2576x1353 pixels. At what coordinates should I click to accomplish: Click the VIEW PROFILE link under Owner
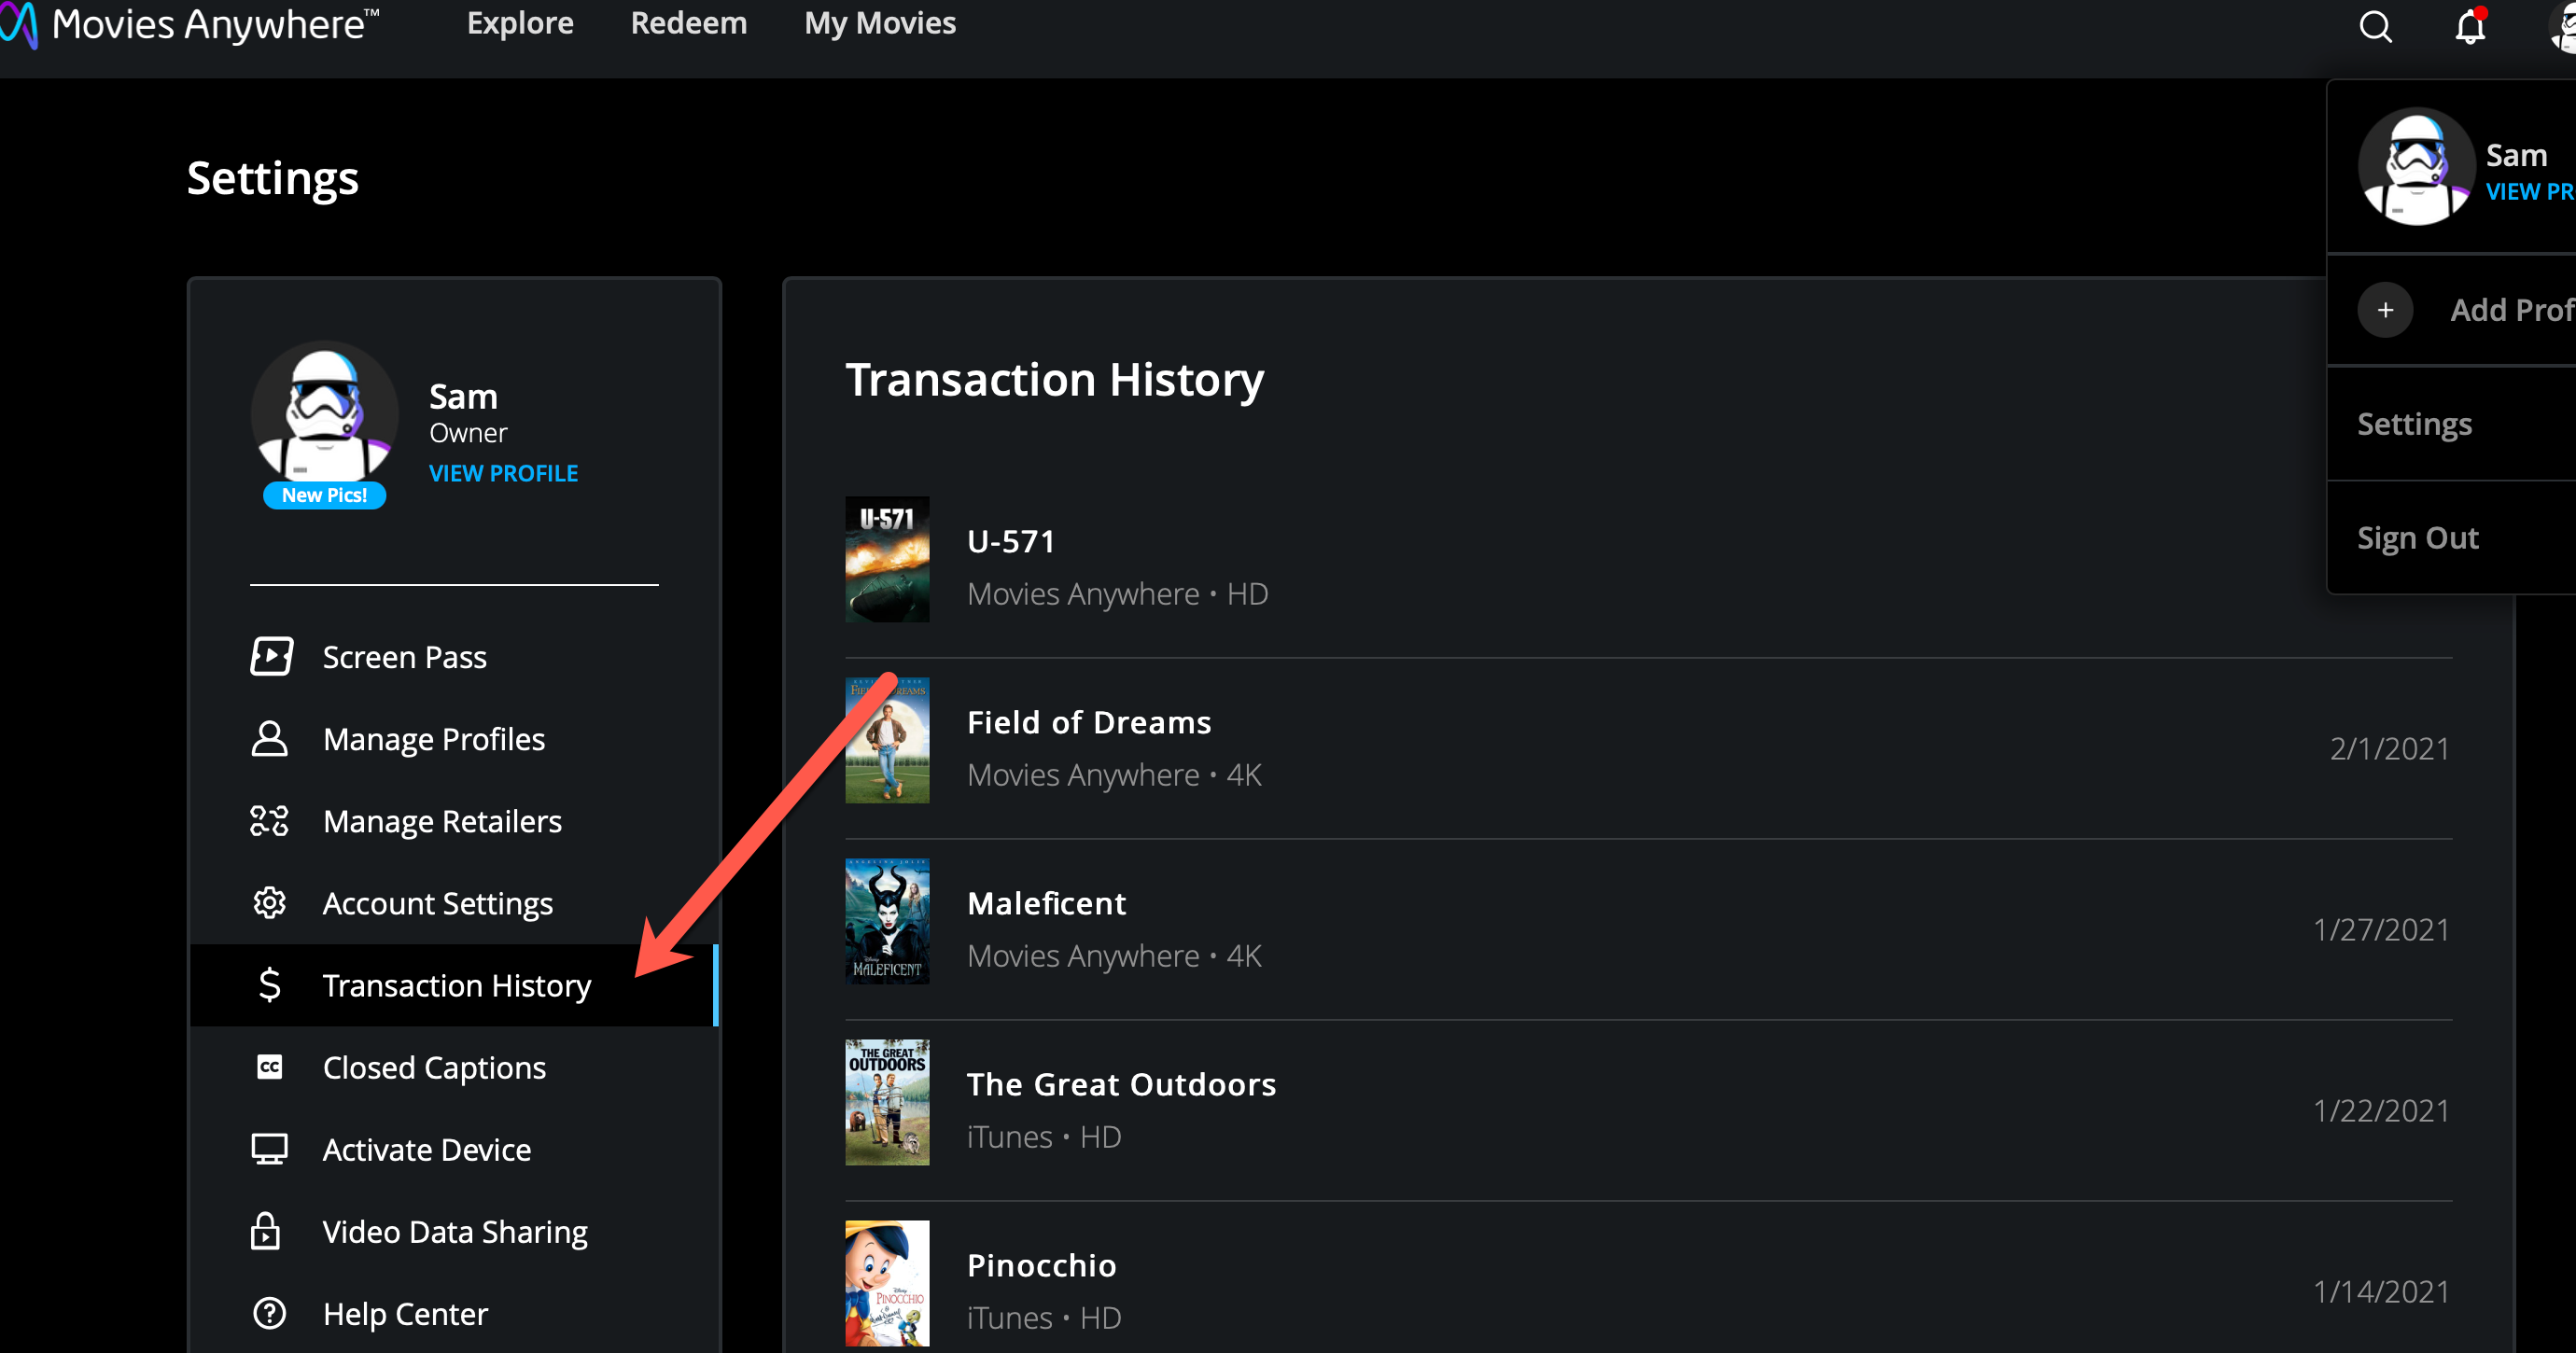tap(503, 473)
